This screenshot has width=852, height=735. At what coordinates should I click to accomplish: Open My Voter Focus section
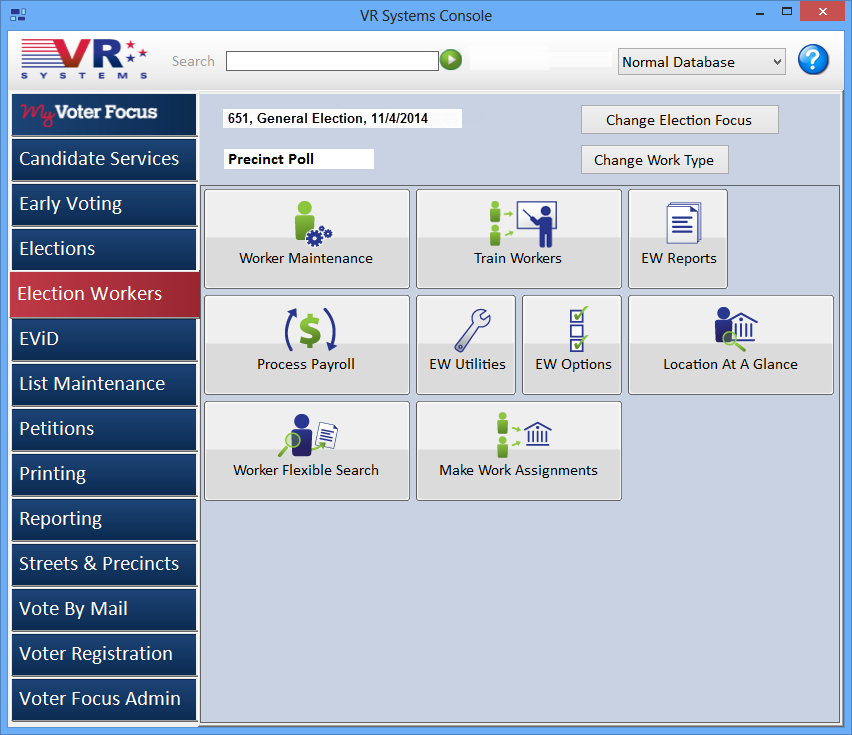[x=104, y=114]
